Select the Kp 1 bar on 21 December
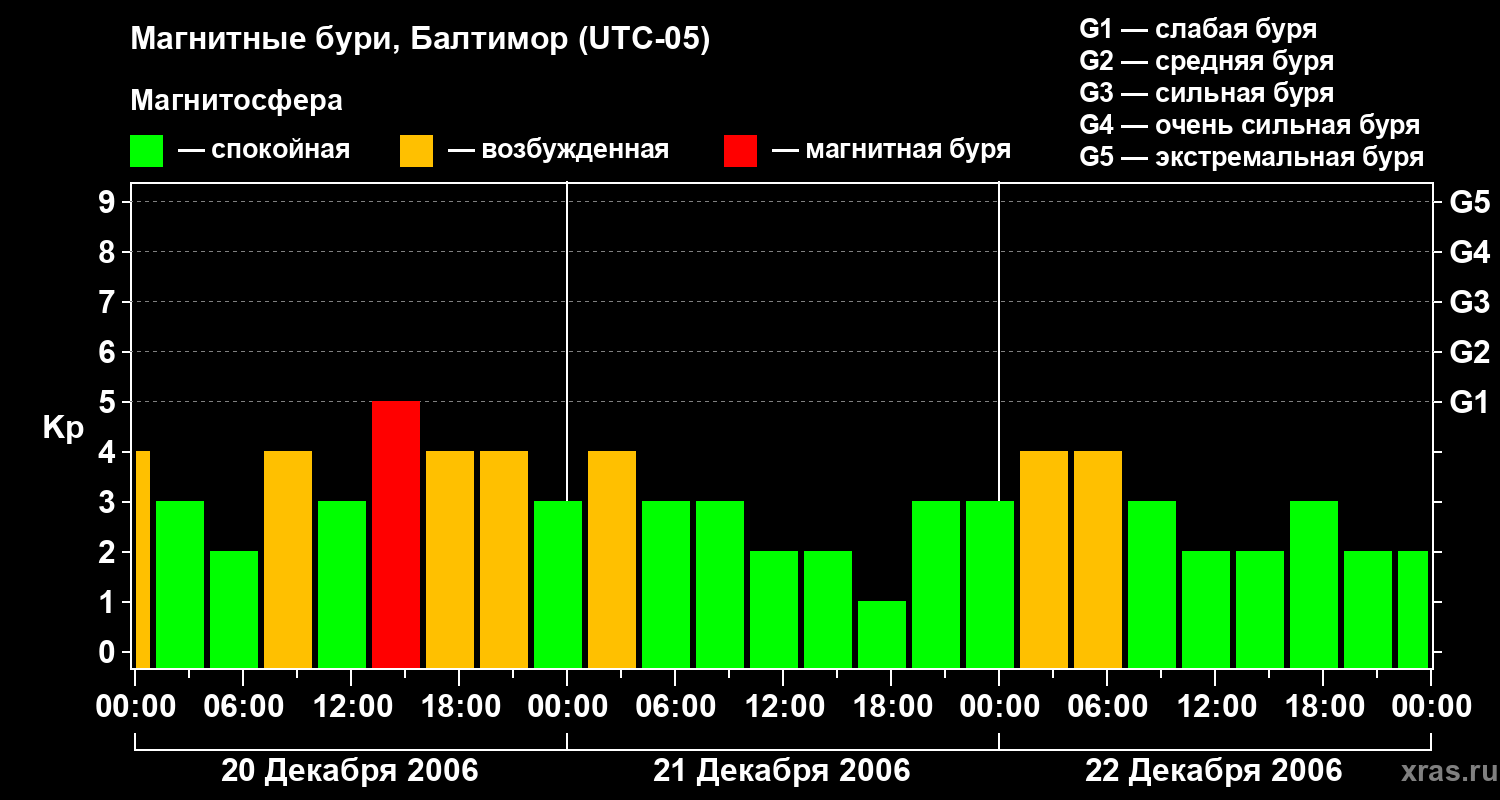 (882, 634)
